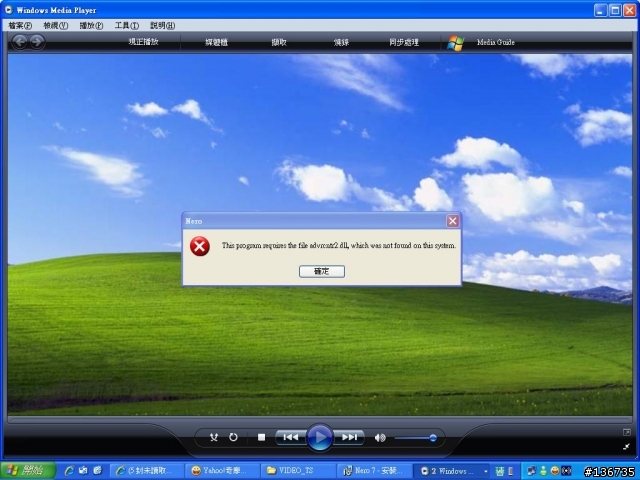
Task: Select the 現正播放 (Now Playing) tab
Action: [143, 42]
